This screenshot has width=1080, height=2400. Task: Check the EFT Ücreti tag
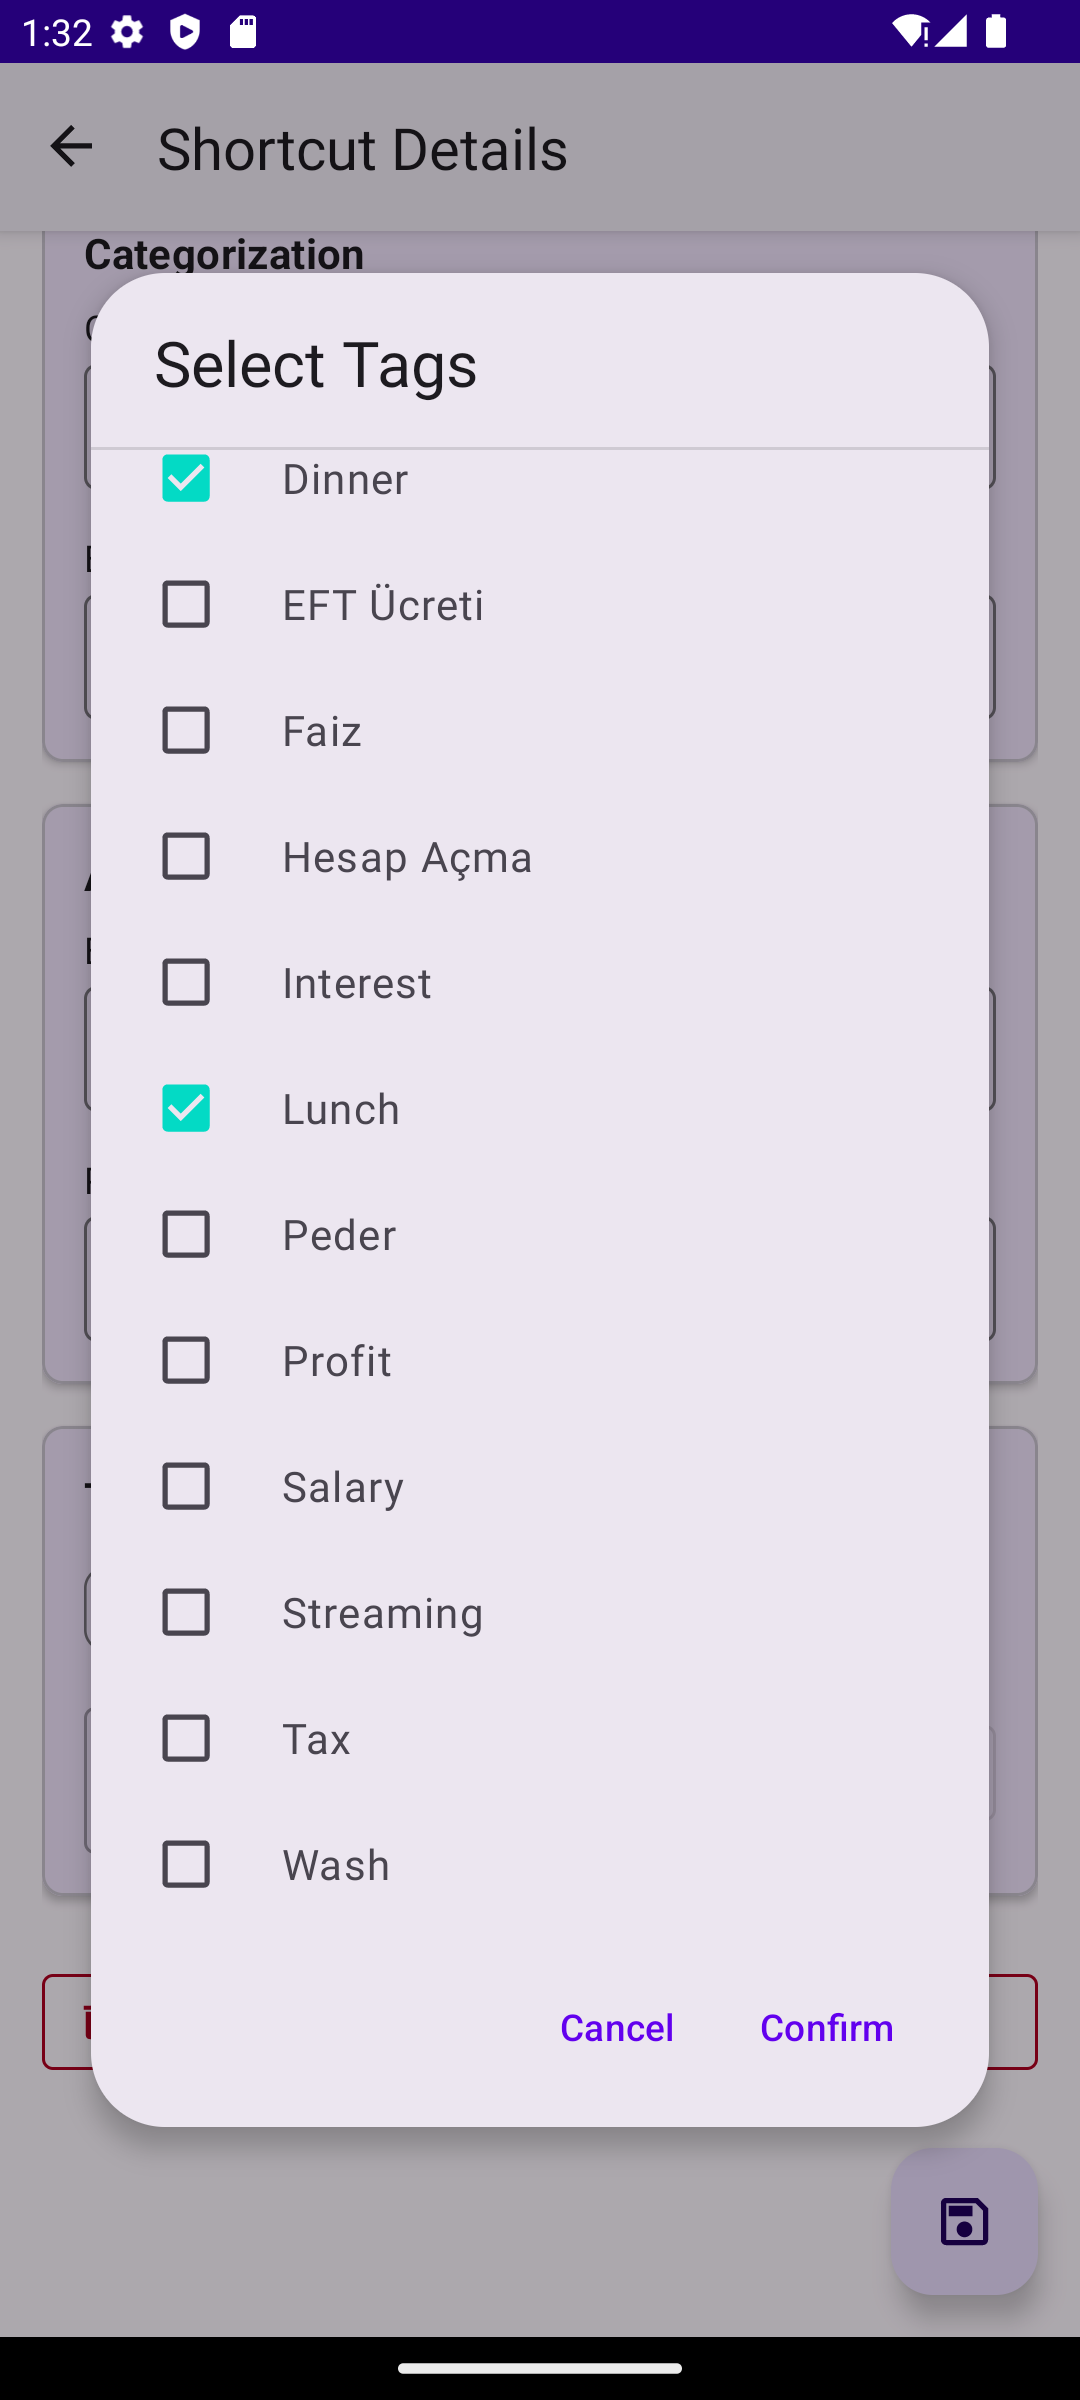tap(186, 604)
